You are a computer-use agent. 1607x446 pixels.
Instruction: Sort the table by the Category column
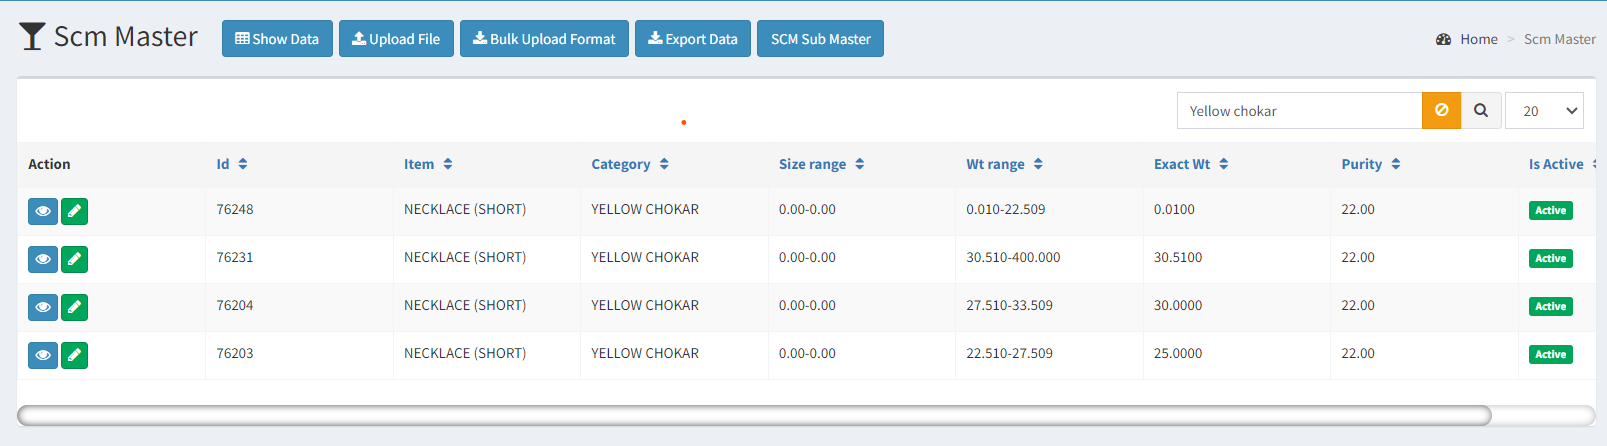630,164
